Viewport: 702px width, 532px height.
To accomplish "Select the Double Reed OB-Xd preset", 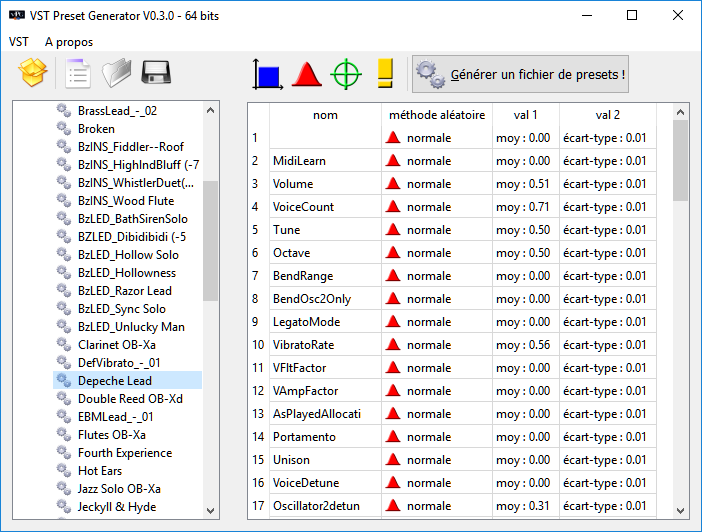I will [130, 399].
